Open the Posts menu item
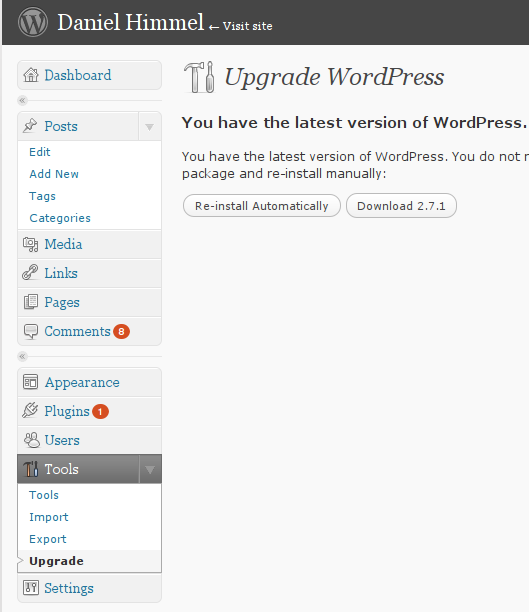Screen dimensions: 529x612 tap(61, 126)
